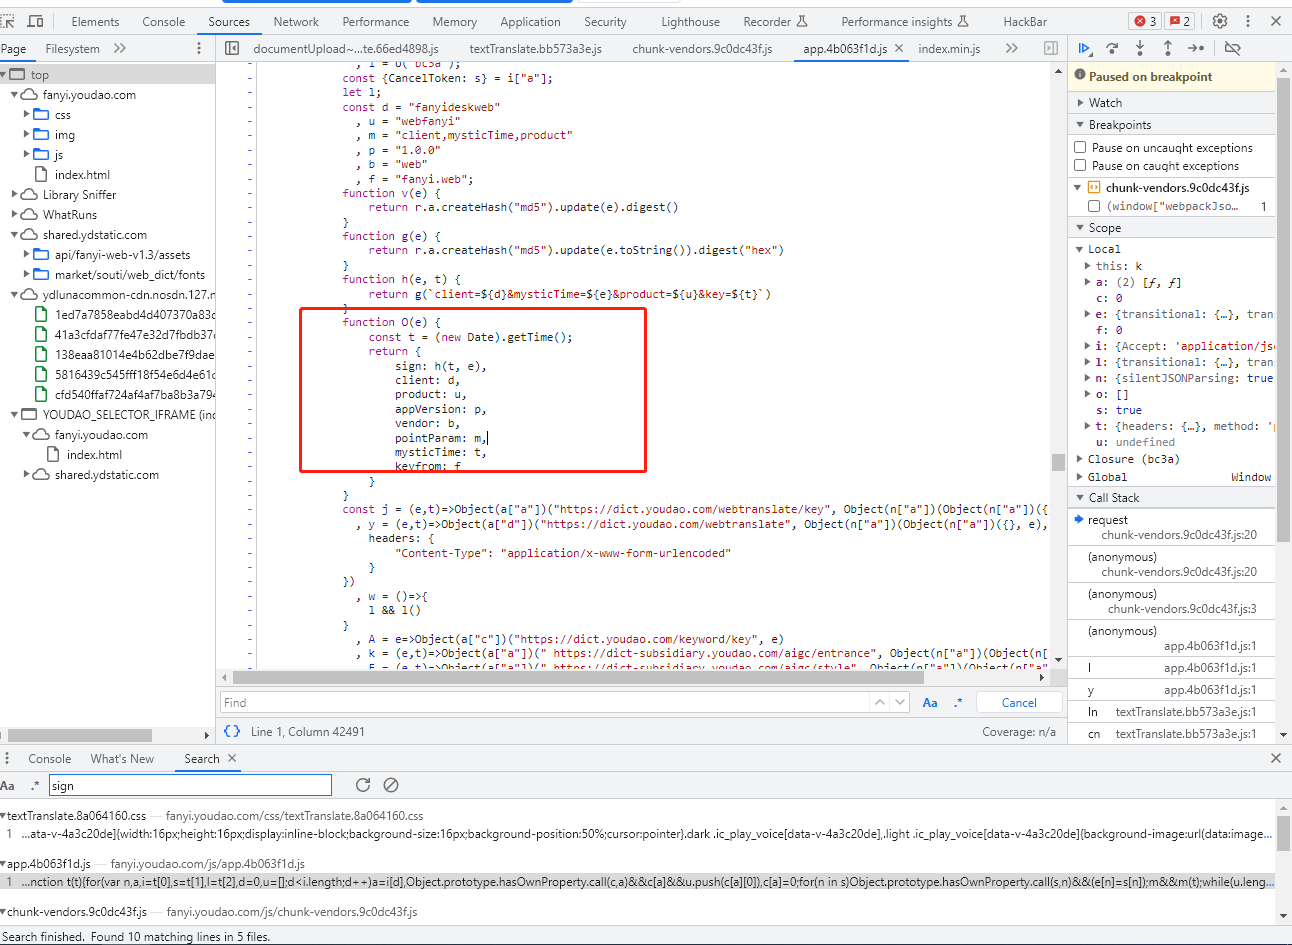Open the textTranslate.bb573a3e.js editor tab
Screen dimensions: 1292x945
click(536, 48)
